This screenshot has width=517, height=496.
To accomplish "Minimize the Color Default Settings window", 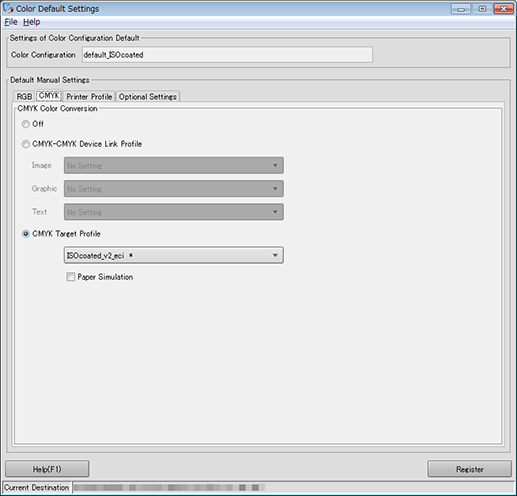I will 461,9.
